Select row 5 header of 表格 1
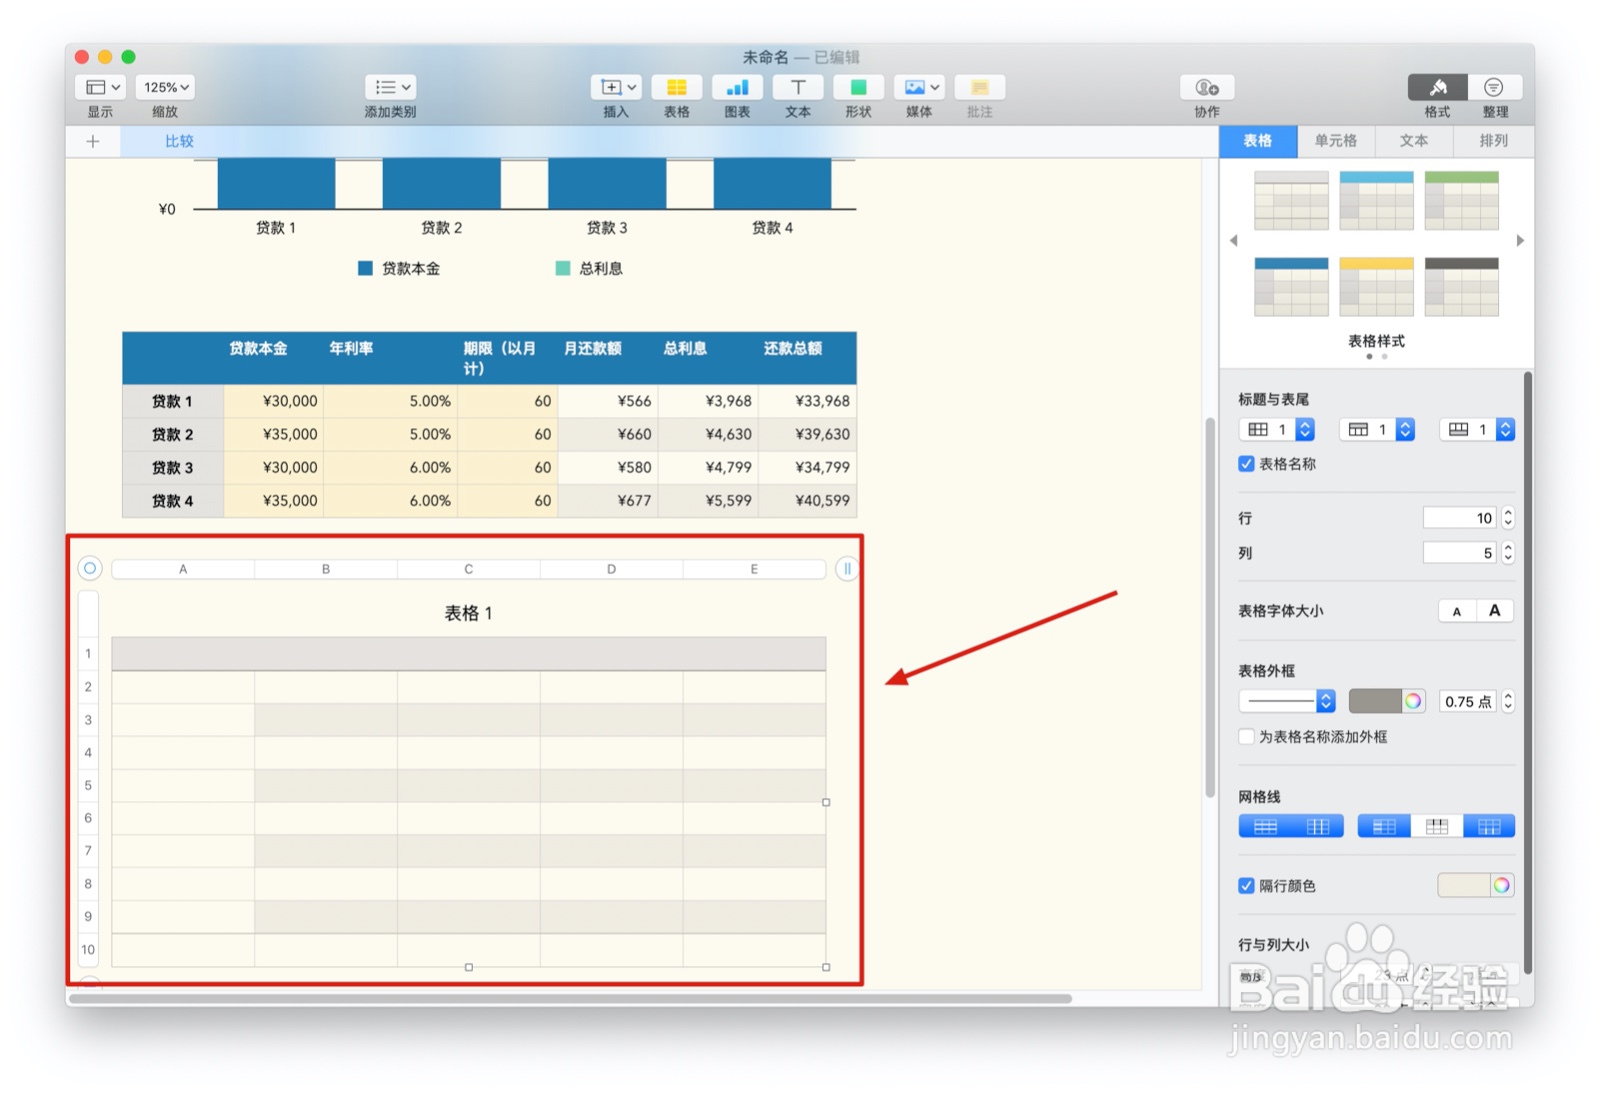The width and height of the screenshot is (1600, 1093). (x=88, y=785)
